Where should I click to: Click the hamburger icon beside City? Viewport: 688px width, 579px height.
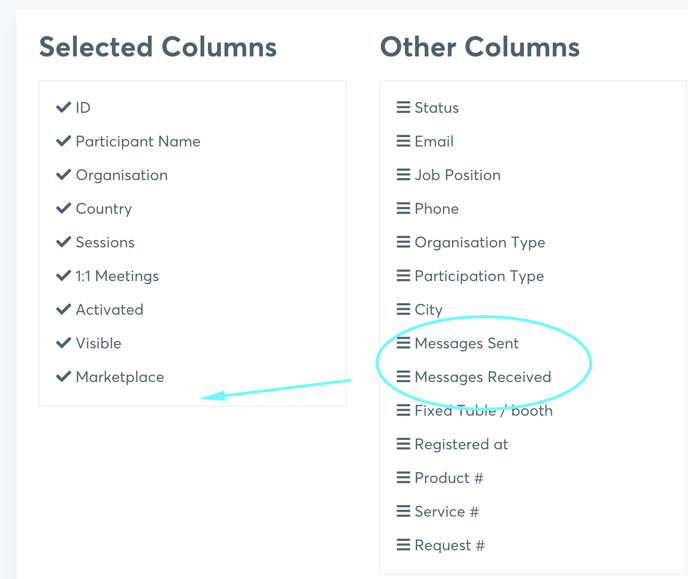403,310
